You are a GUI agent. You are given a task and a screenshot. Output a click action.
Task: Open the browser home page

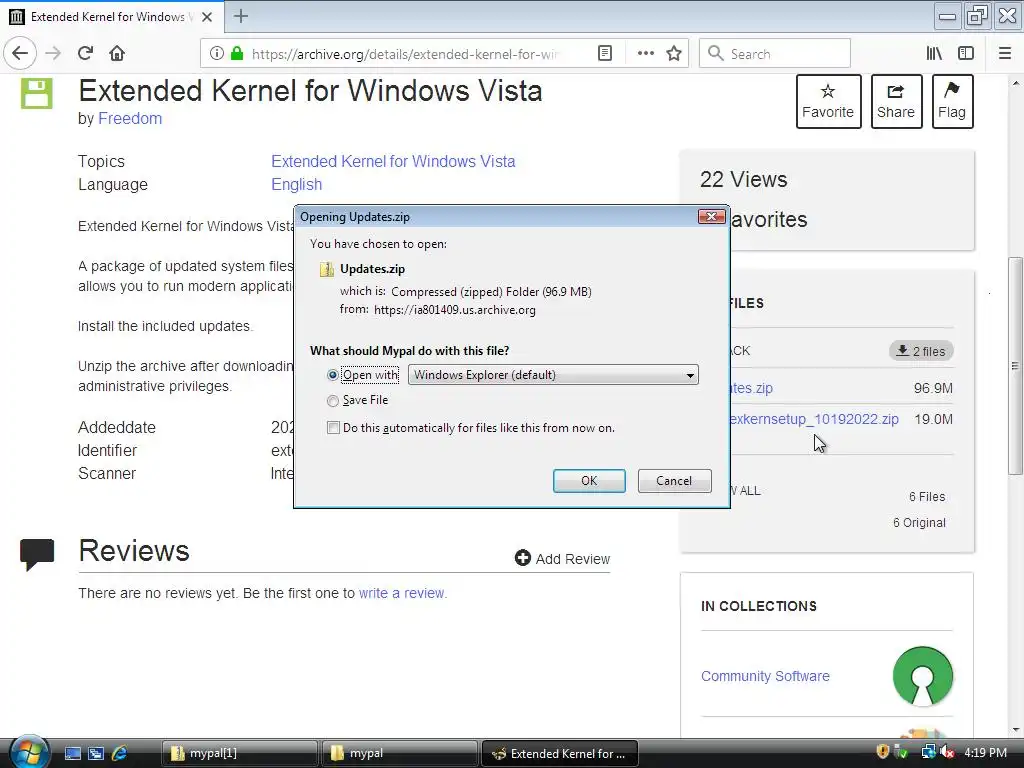point(117,53)
